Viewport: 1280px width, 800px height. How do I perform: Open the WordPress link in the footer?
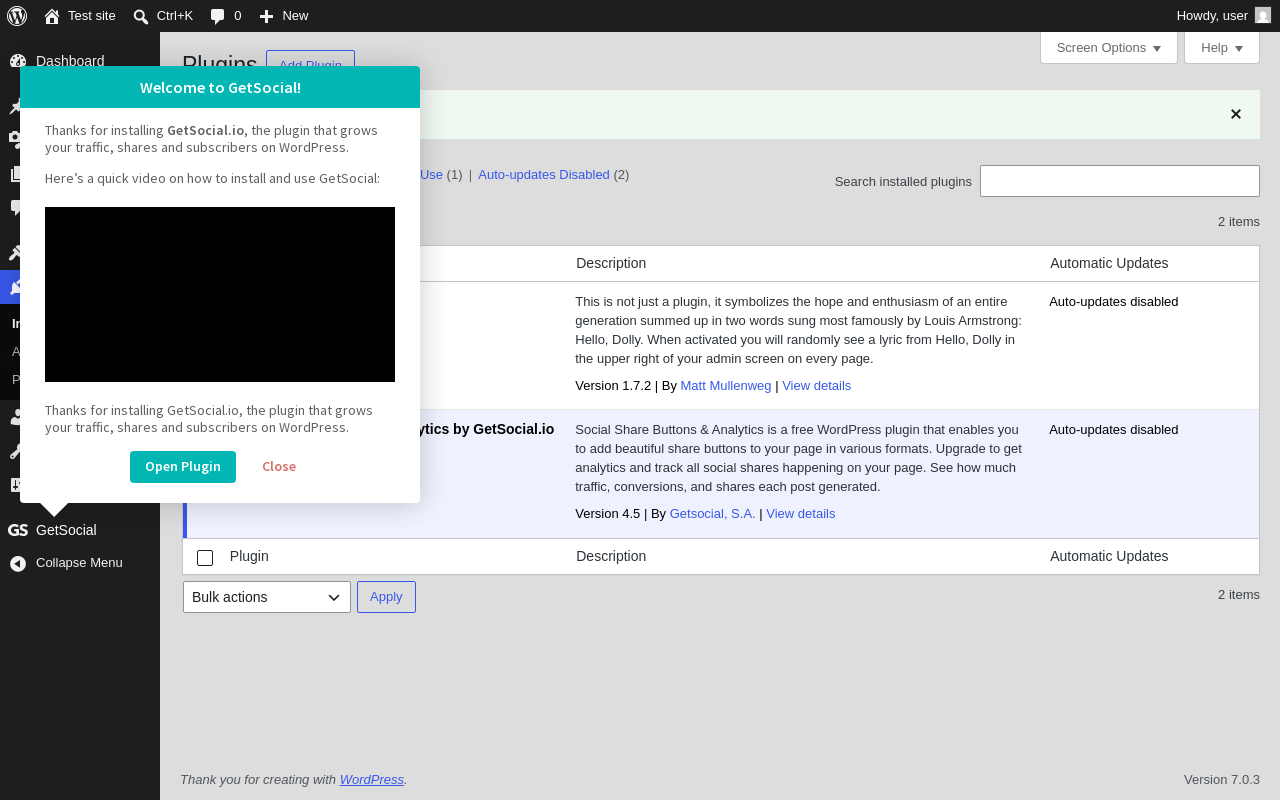(x=372, y=780)
